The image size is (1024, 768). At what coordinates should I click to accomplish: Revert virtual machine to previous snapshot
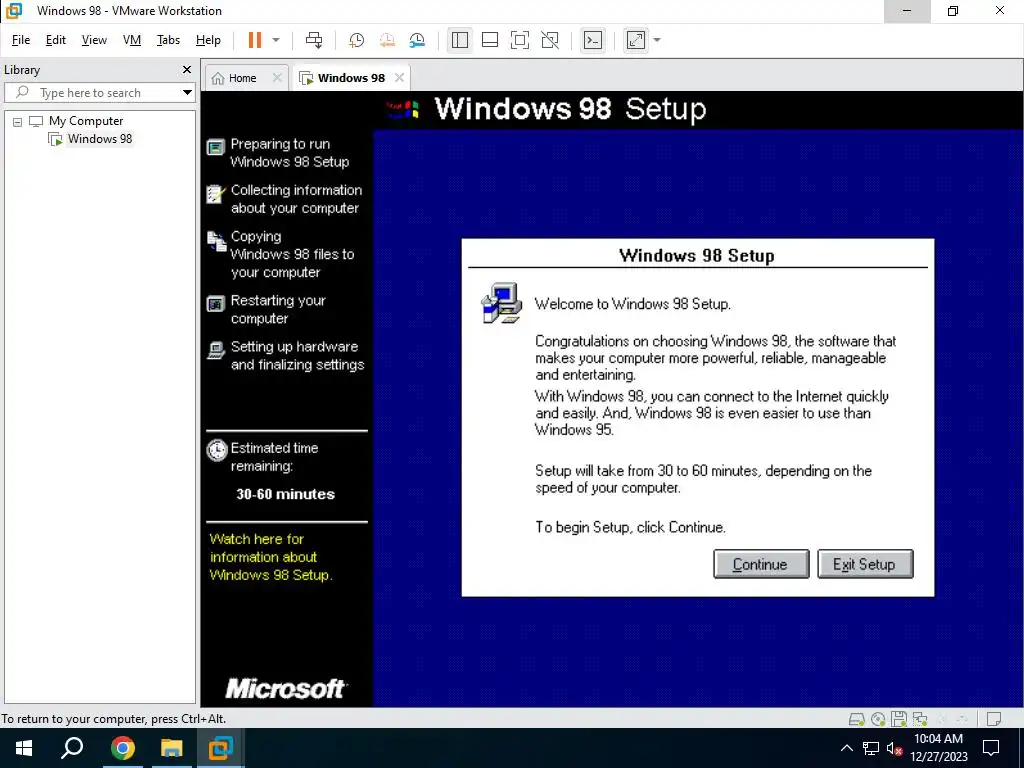pos(387,40)
